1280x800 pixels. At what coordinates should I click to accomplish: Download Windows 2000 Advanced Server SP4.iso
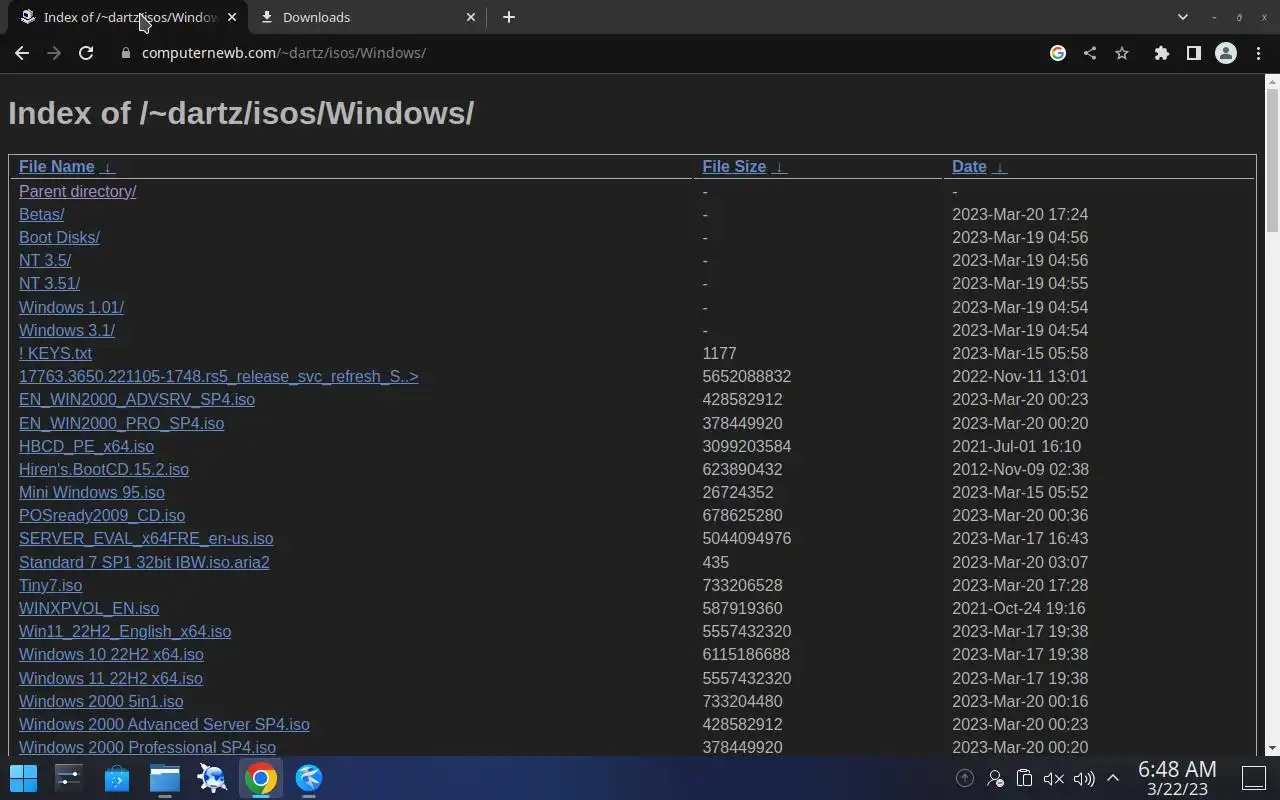(x=164, y=724)
